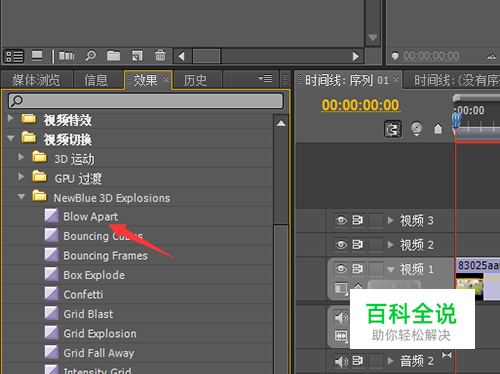This screenshot has height=374, width=500.
Task: Expand 视频 2 track
Action: [x=391, y=245]
